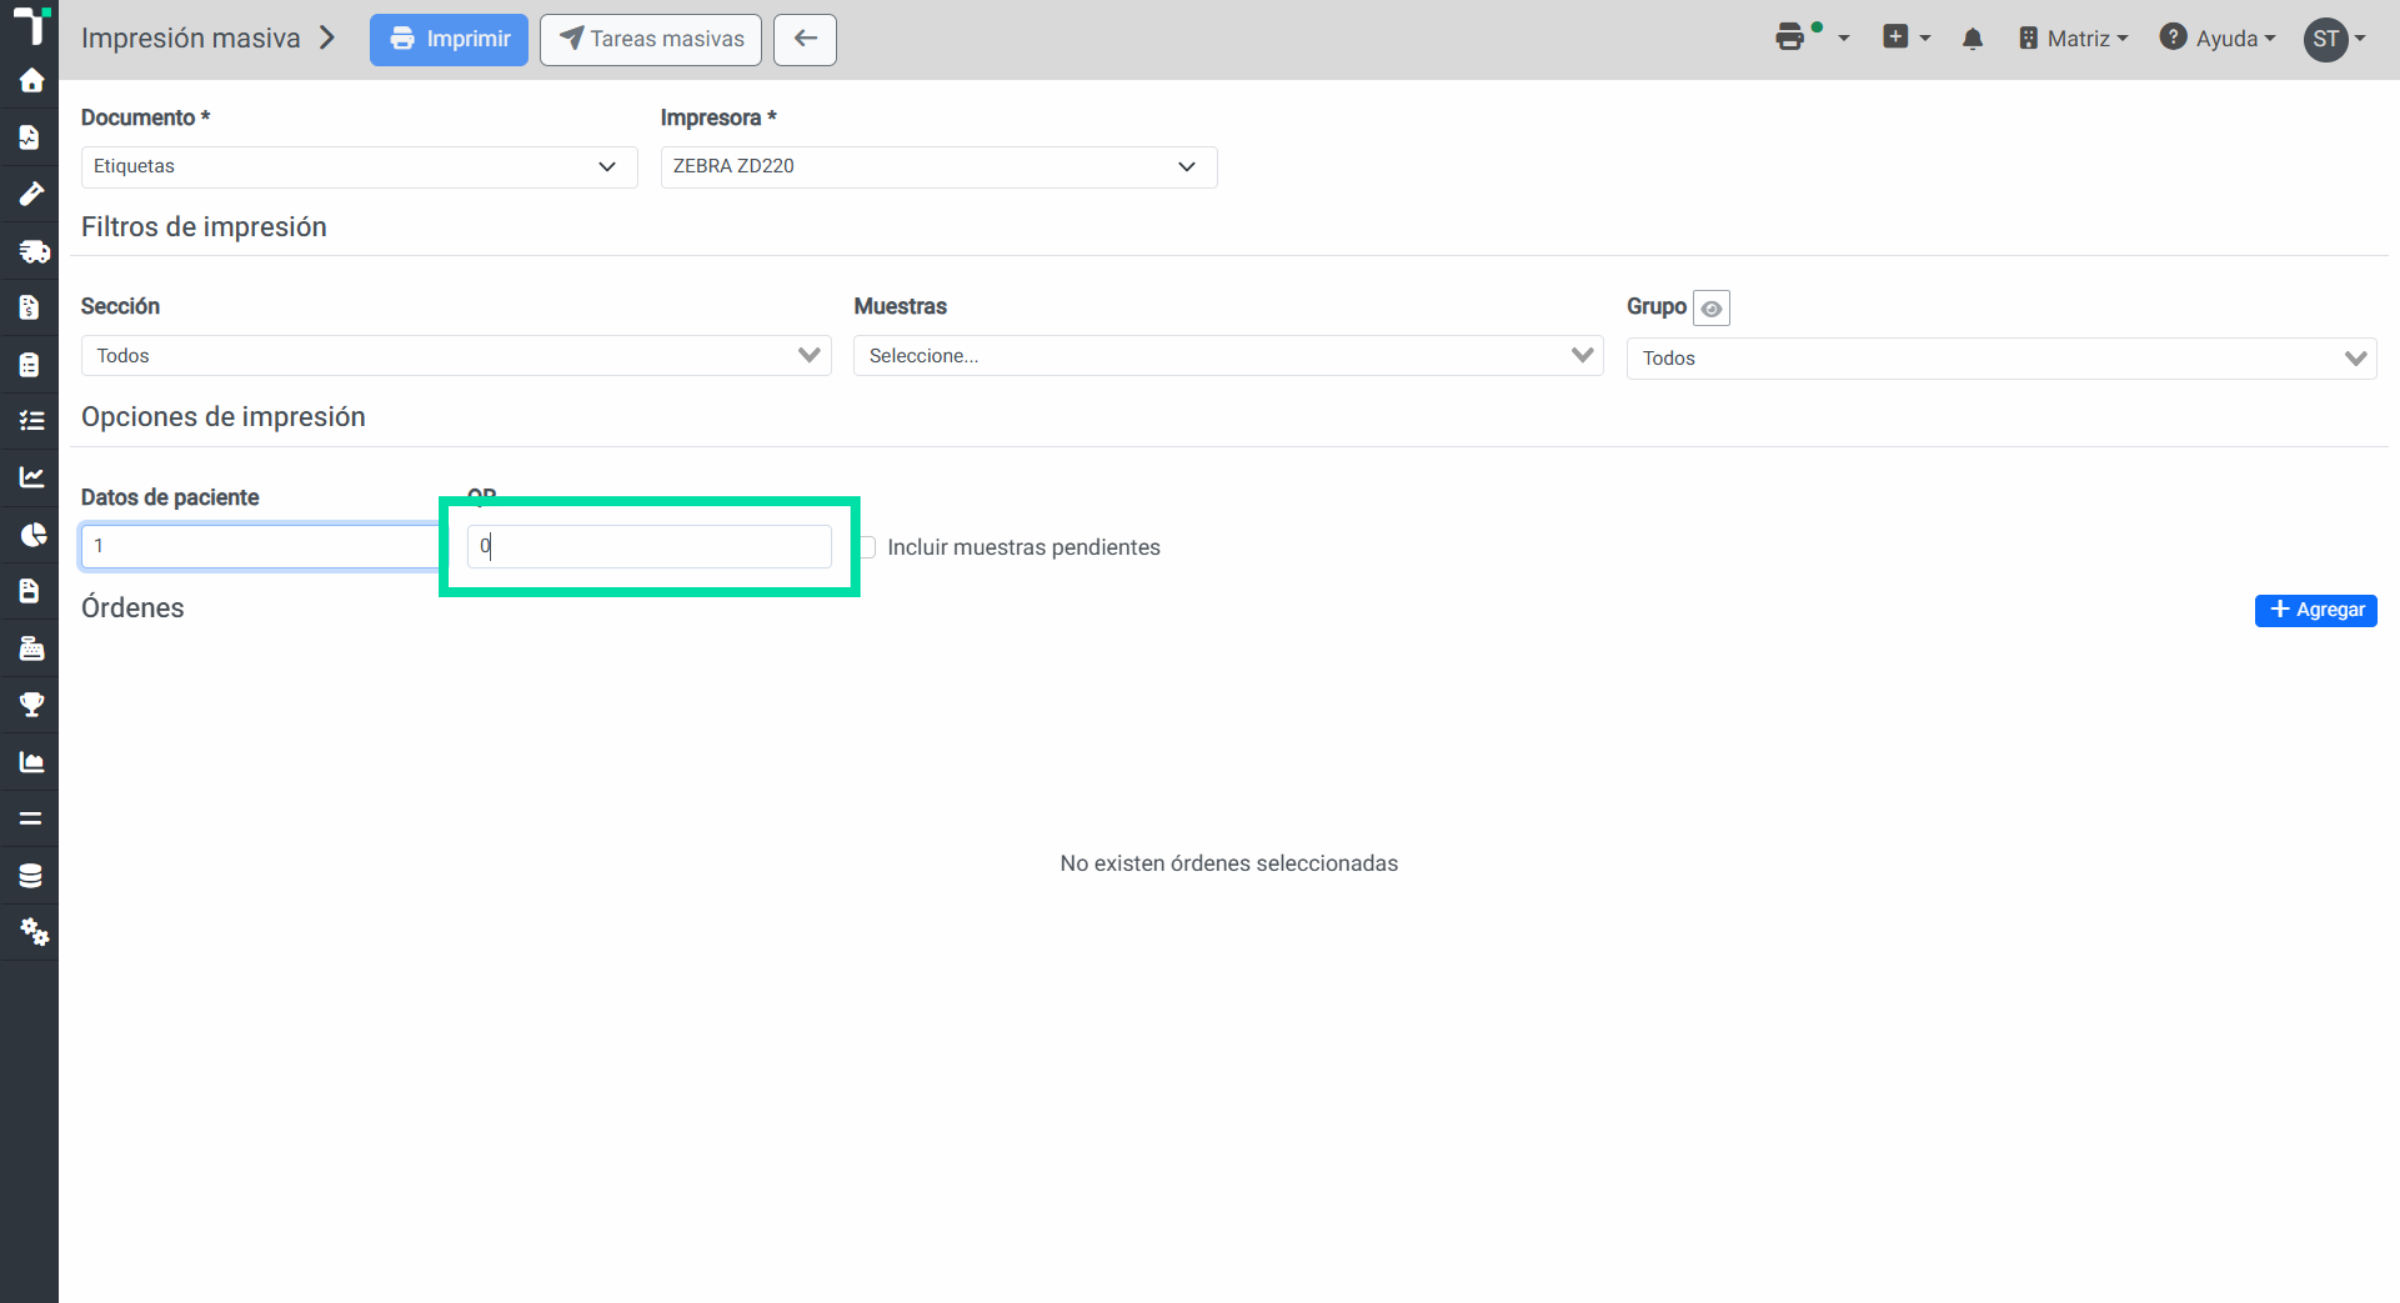Open the printer status icon menu

tap(1812, 38)
